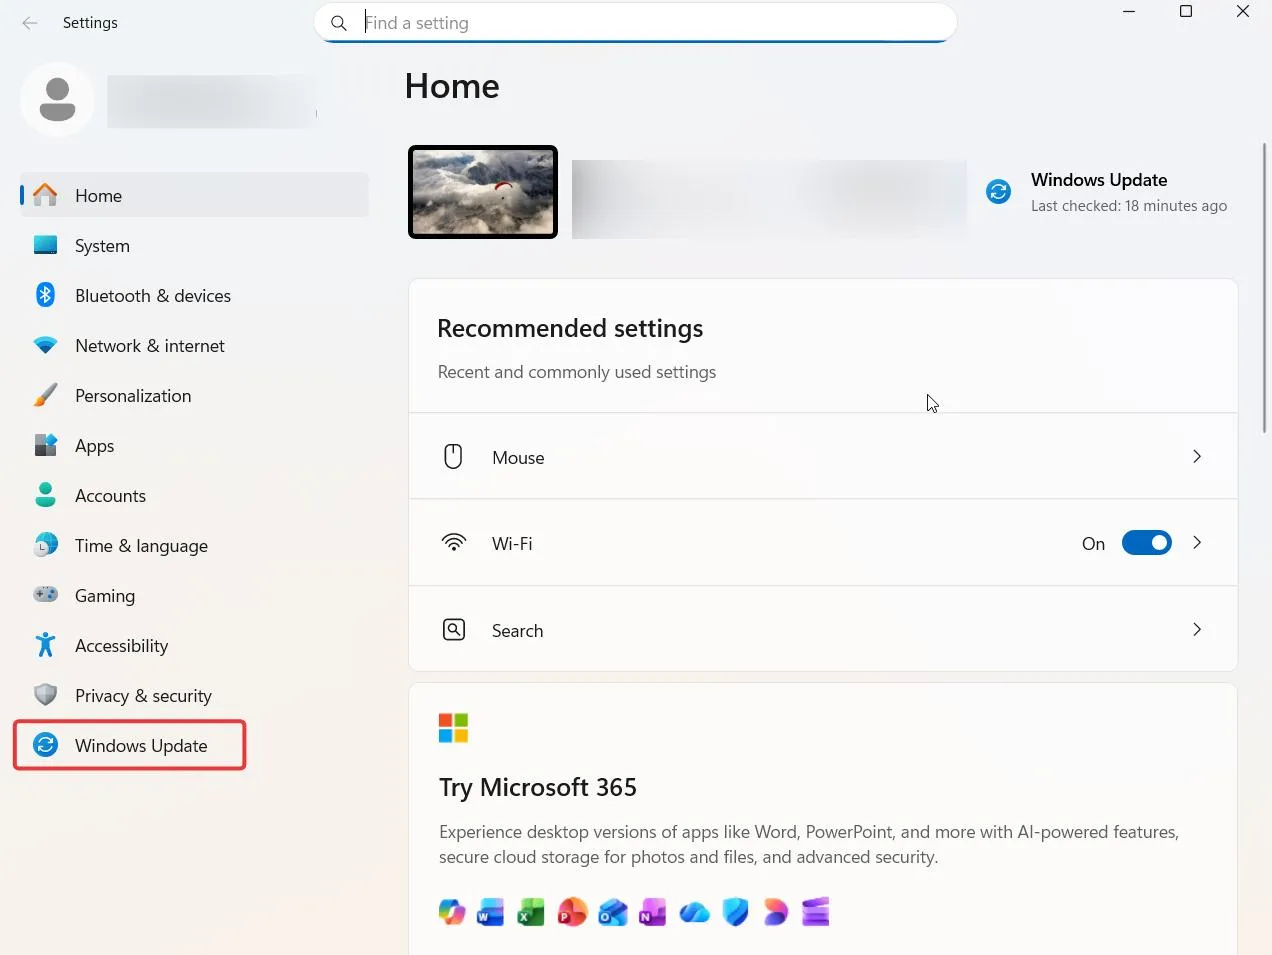Click the vertical scrollbar on the right
The height and width of the screenshot is (955, 1272).
click(1265, 288)
